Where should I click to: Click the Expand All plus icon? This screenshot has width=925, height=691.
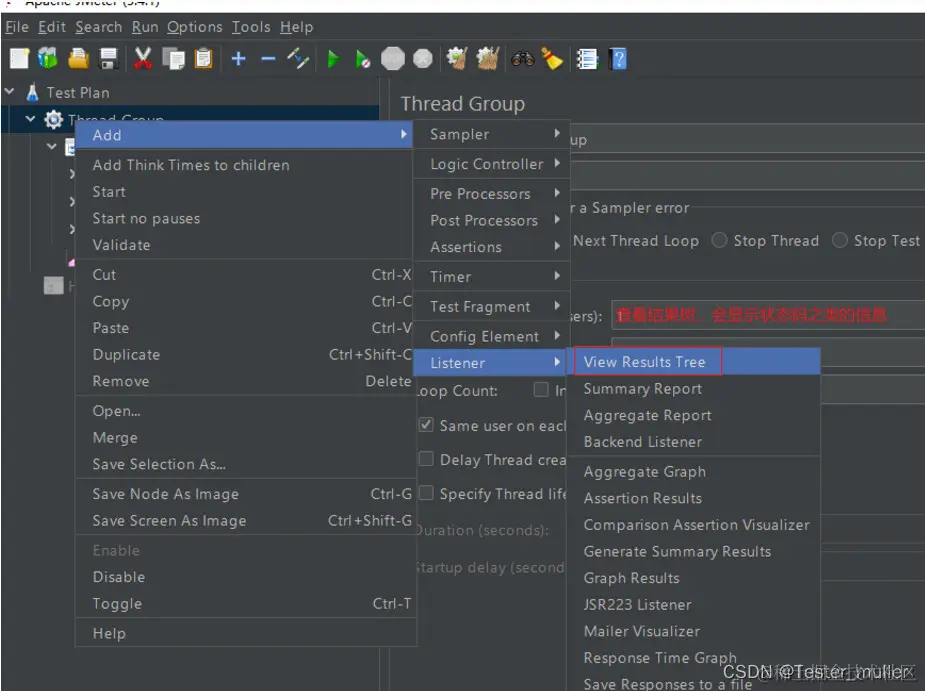(238, 58)
